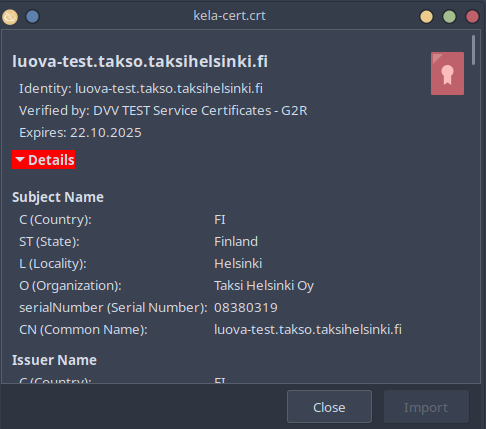Click the C (Country) label under Subject Name

tap(55, 220)
